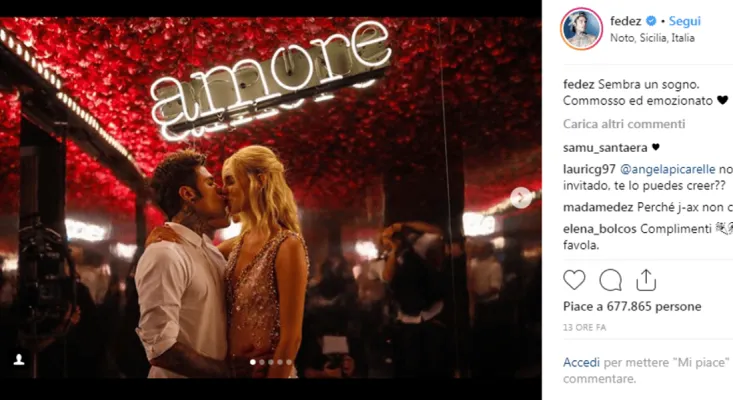Open the @angelapicarelle mention
733x400 pixels.
(668, 169)
